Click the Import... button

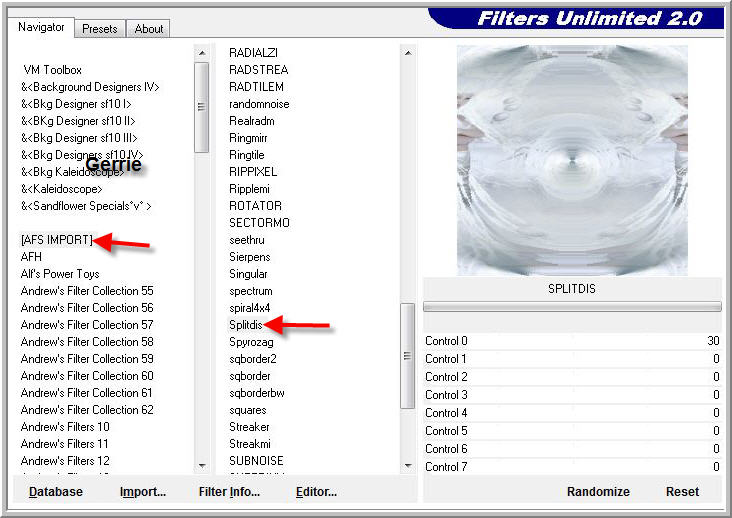(x=143, y=492)
